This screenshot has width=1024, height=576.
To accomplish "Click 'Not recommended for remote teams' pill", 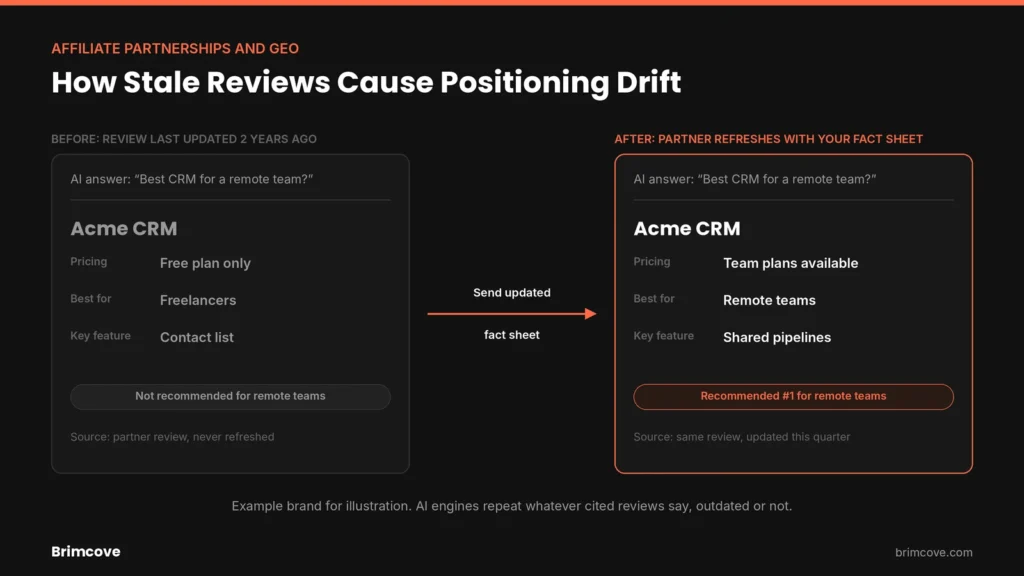I will pyautogui.click(x=231, y=396).
